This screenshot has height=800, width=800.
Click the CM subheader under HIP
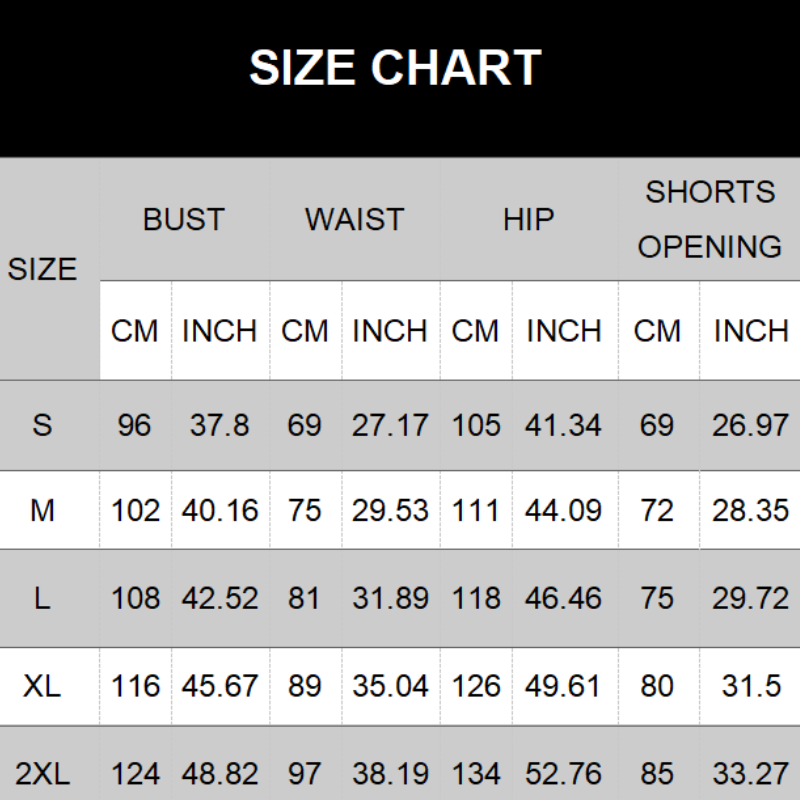coord(475,331)
